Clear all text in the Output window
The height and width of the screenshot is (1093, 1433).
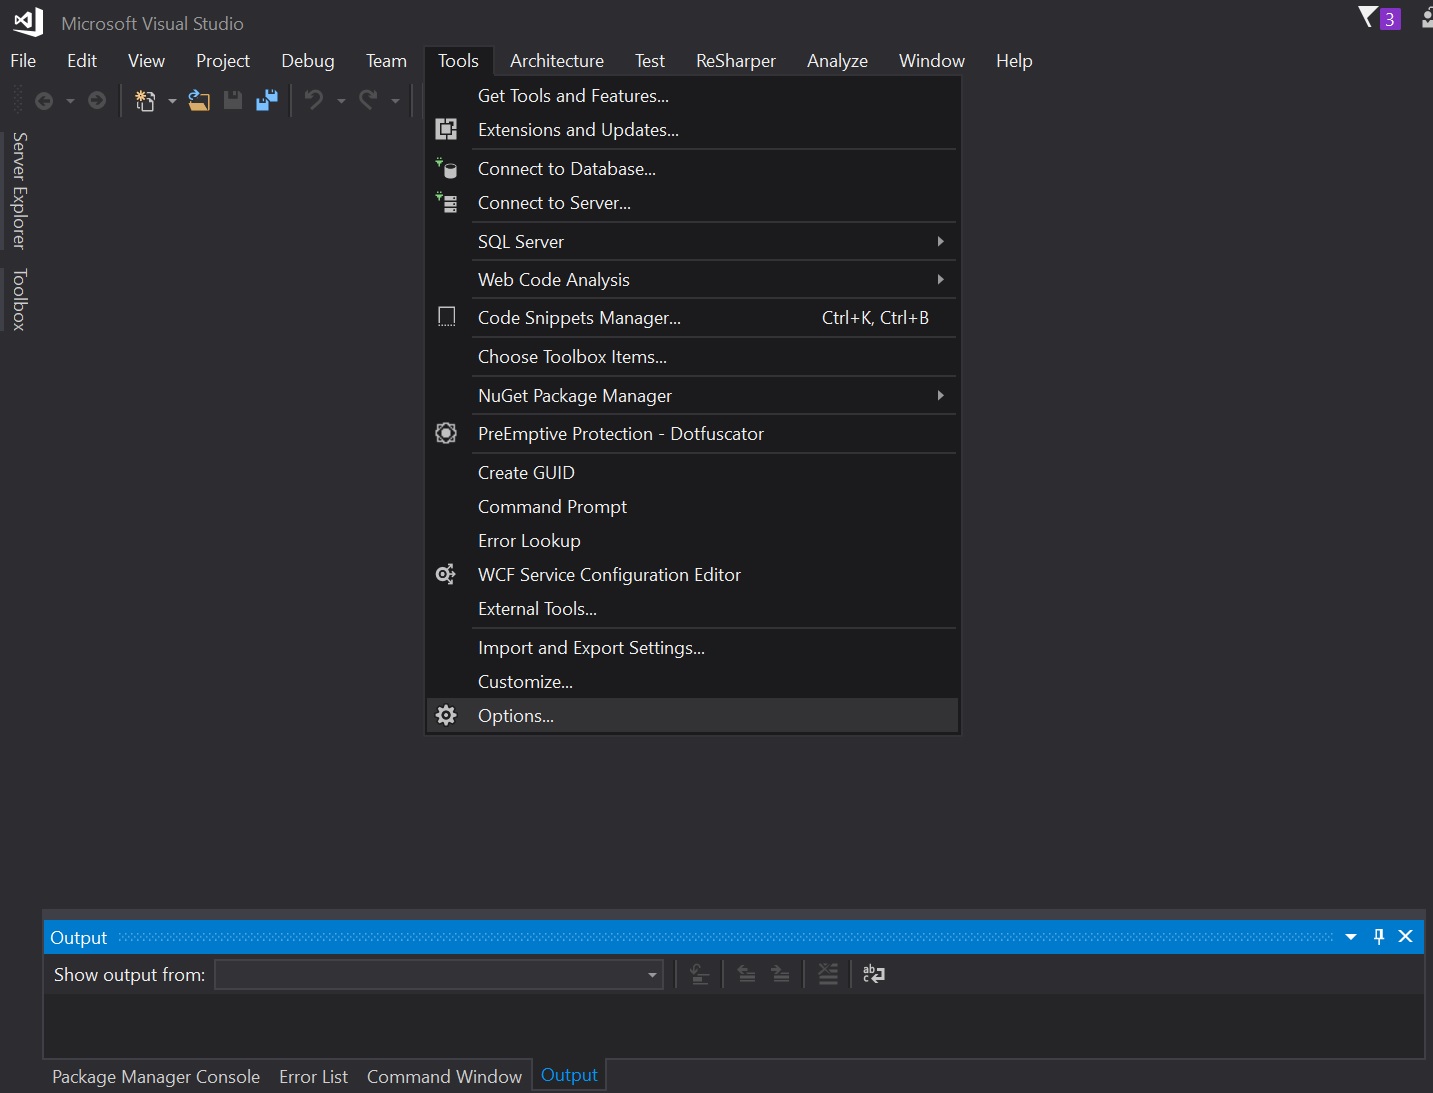827,974
